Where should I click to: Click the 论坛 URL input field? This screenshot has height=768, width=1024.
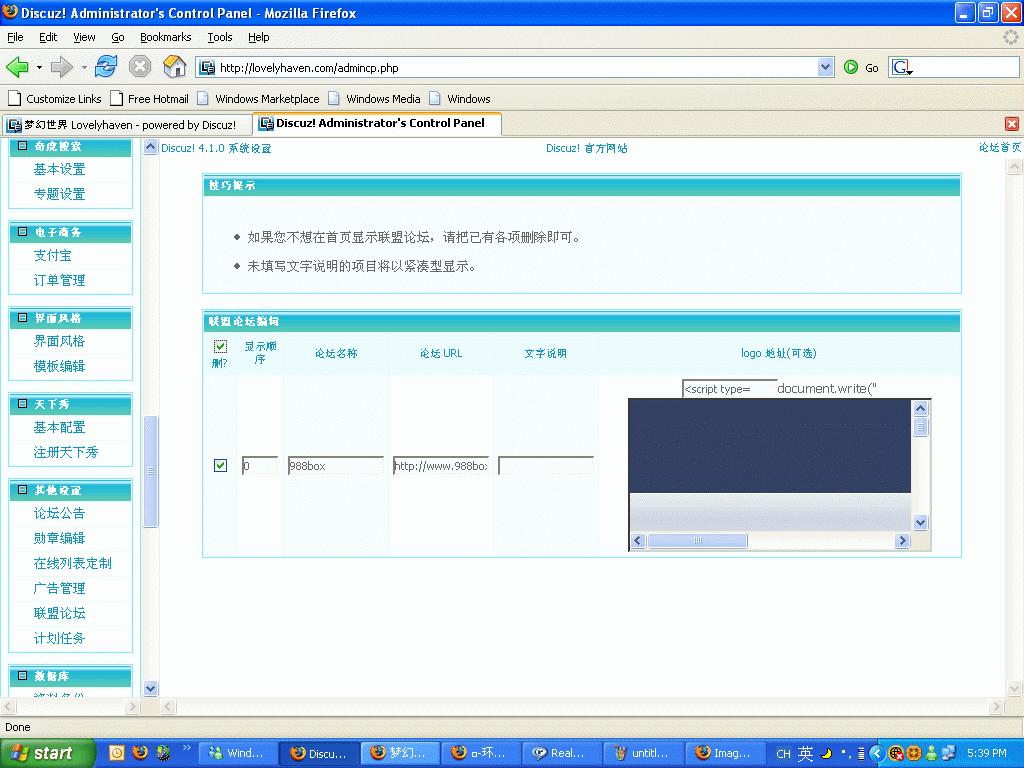pyautogui.click(x=440, y=465)
